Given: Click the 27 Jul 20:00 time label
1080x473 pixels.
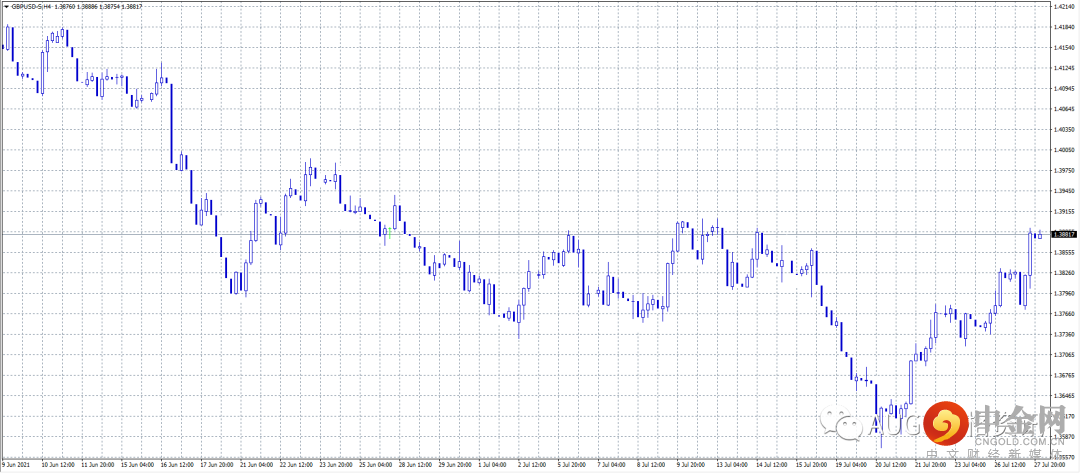Looking at the screenshot, I should (1050, 465).
